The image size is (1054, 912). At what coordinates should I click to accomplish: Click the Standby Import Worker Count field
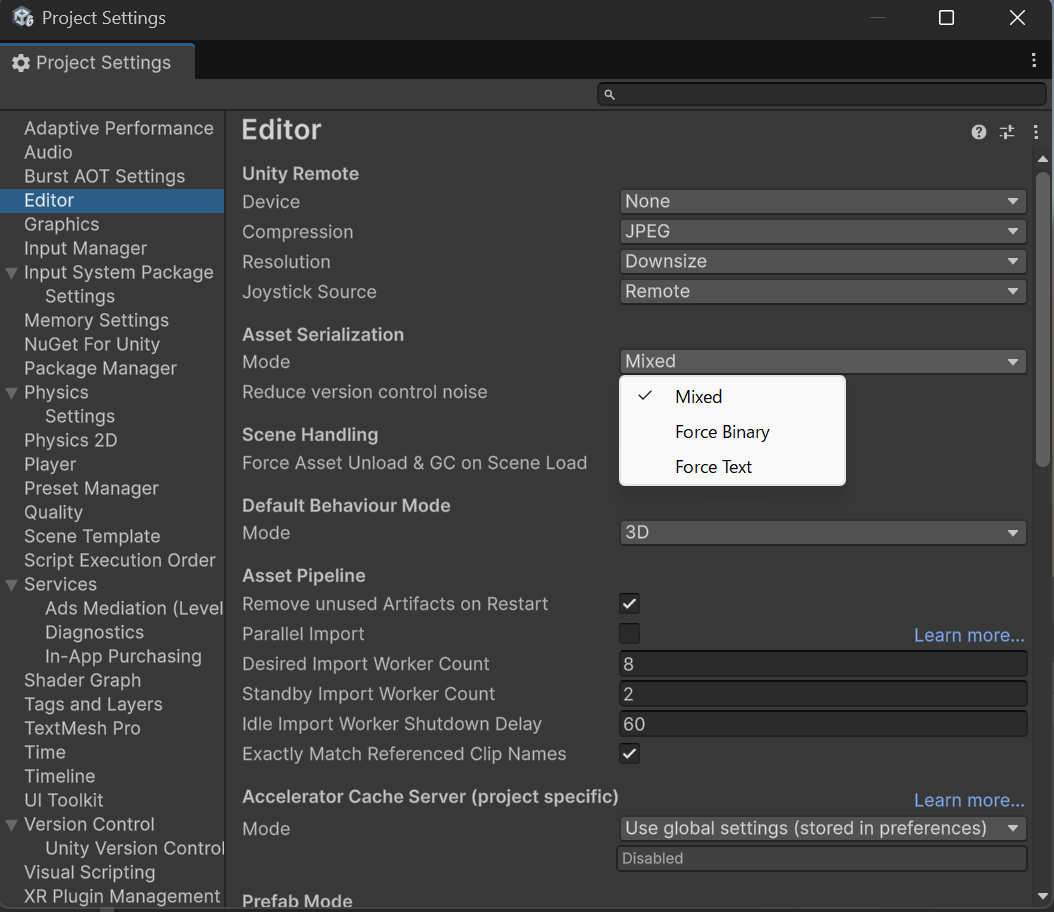pyautogui.click(x=823, y=694)
